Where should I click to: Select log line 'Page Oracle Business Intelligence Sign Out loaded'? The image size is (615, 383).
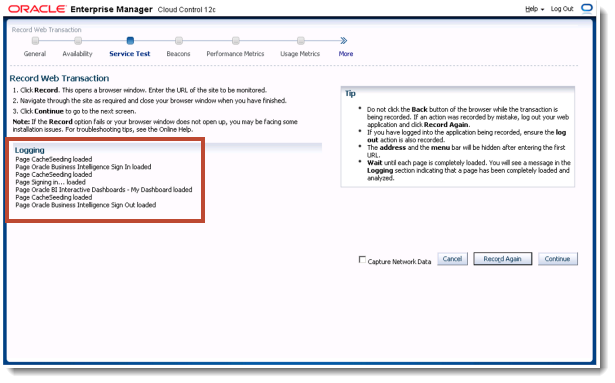click(86, 205)
